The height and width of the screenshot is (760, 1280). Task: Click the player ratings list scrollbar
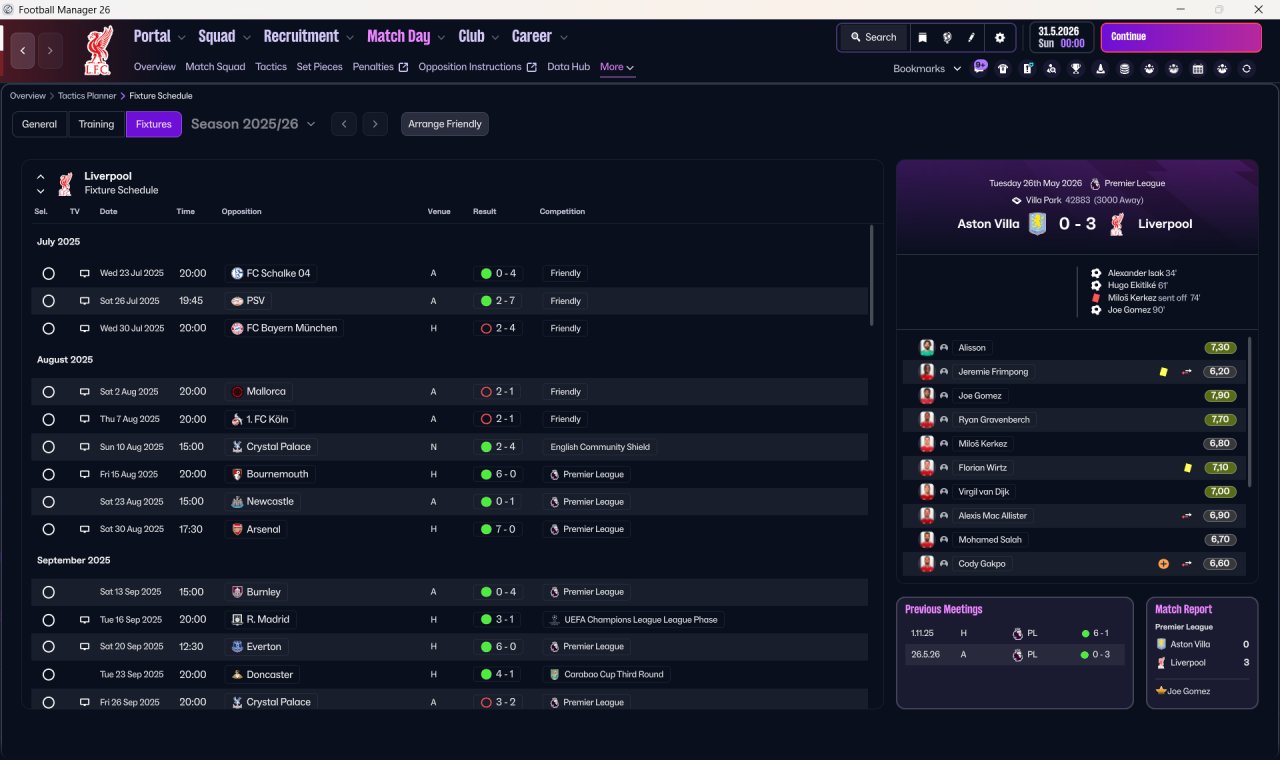1250,411
